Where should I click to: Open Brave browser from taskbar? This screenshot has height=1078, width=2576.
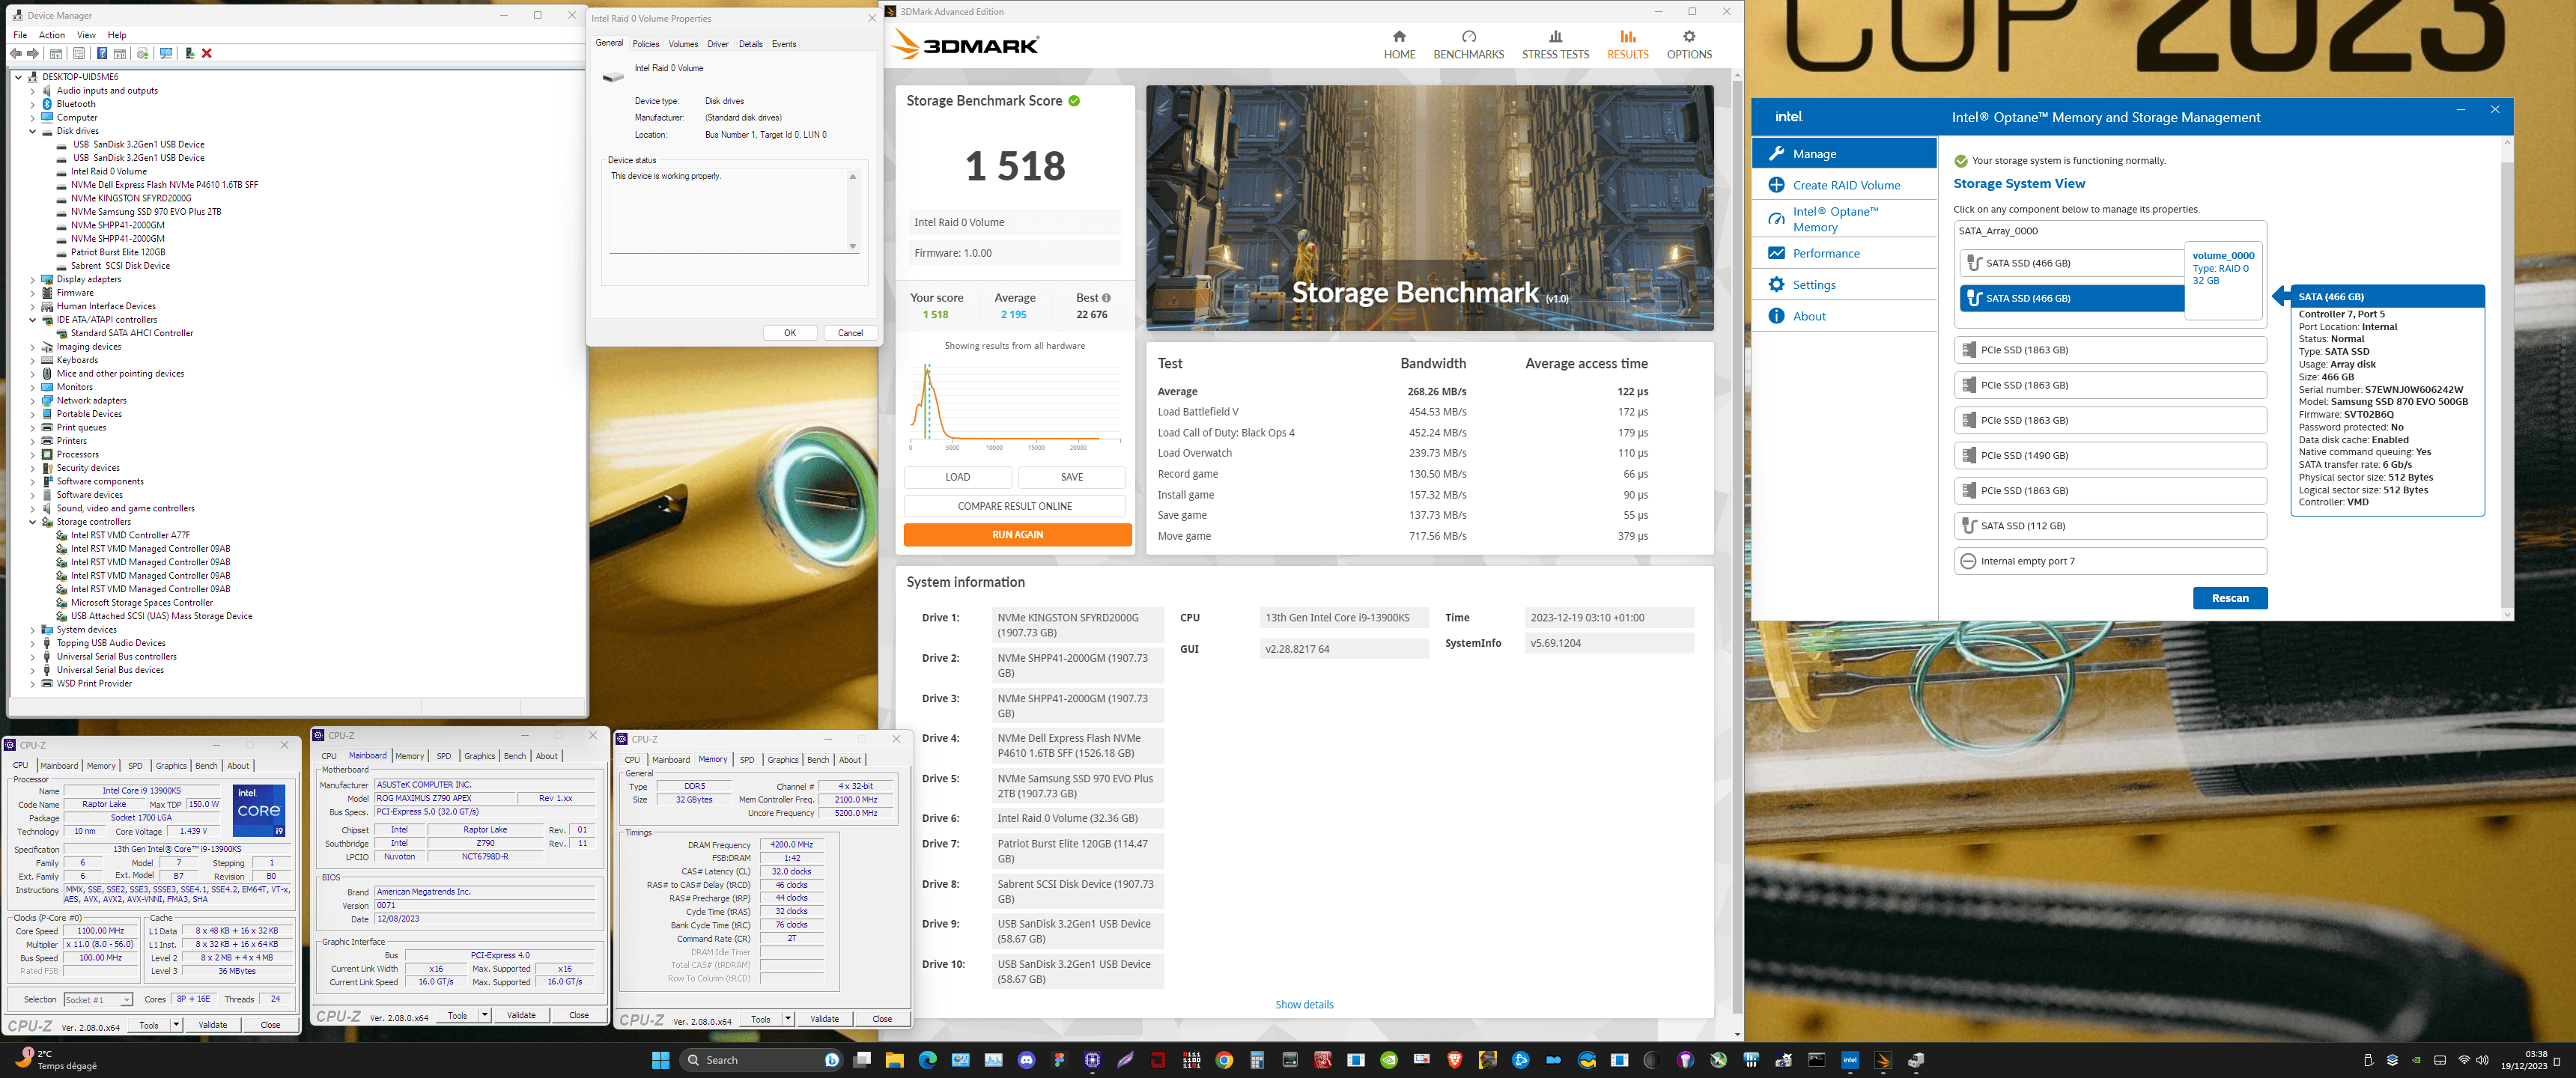click(1455, 1060)
